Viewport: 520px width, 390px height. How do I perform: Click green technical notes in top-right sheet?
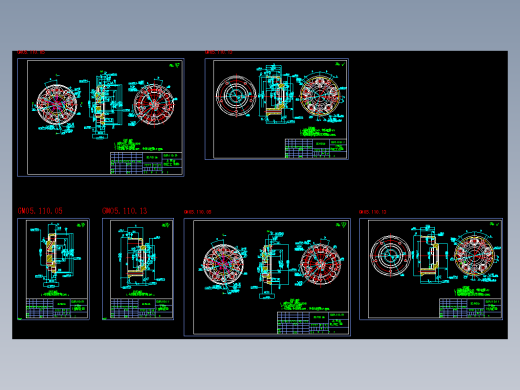point(318,132)
